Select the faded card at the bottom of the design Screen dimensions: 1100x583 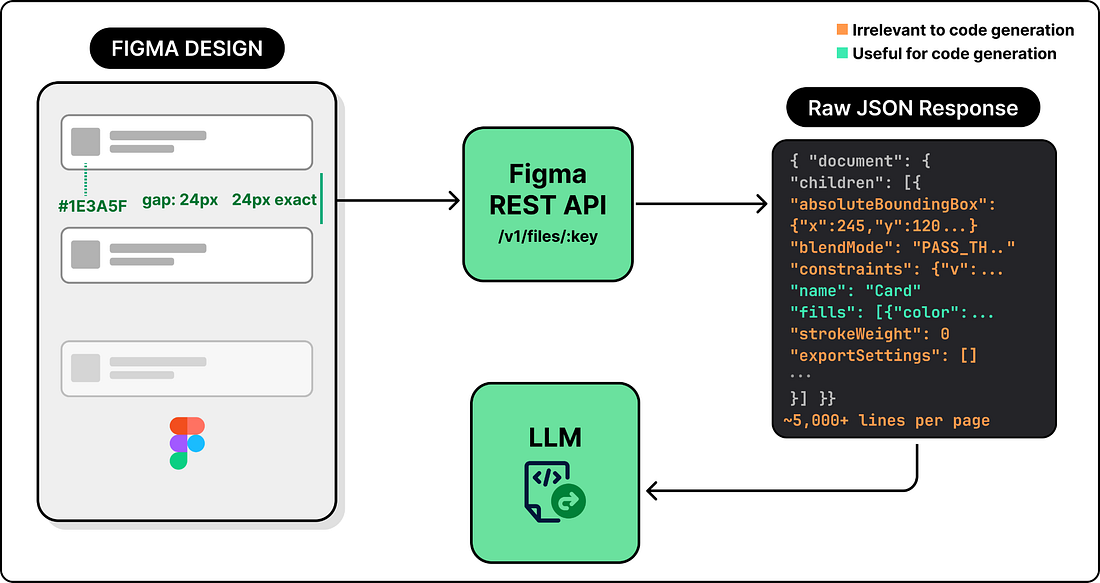187,368
